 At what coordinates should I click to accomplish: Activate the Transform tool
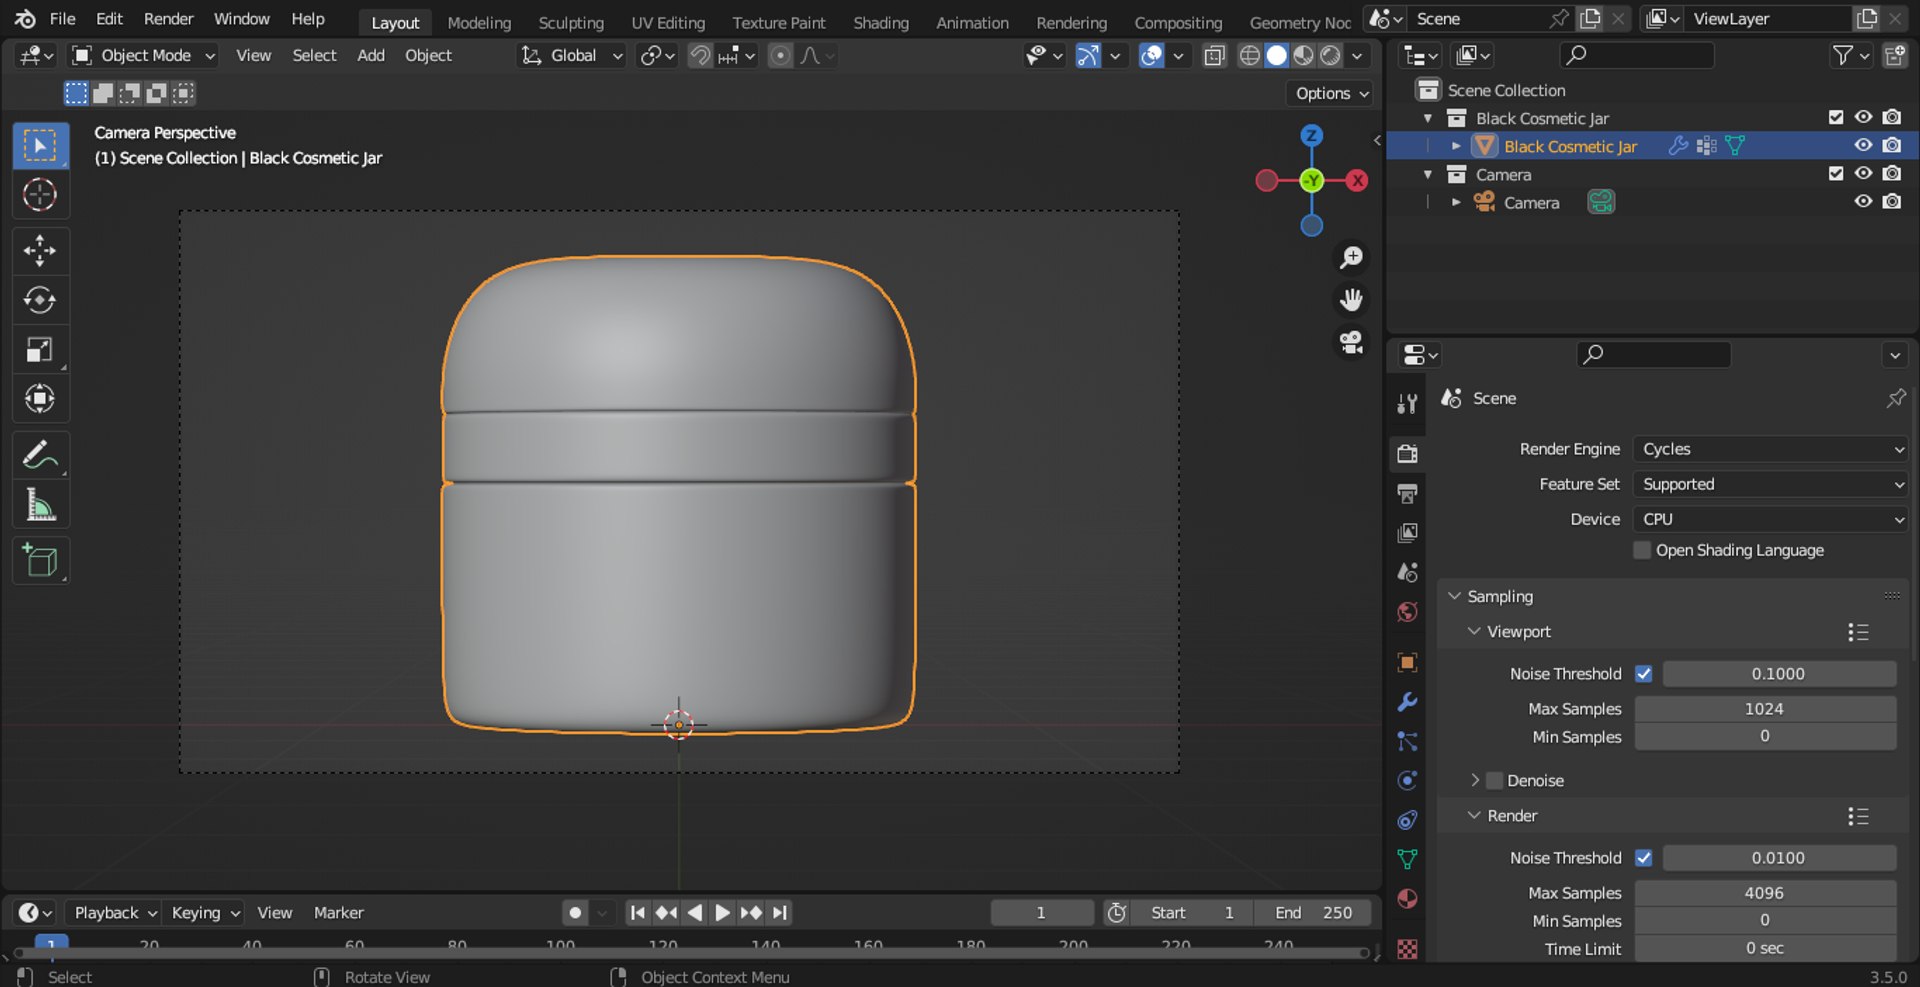(x=40, y=399)
